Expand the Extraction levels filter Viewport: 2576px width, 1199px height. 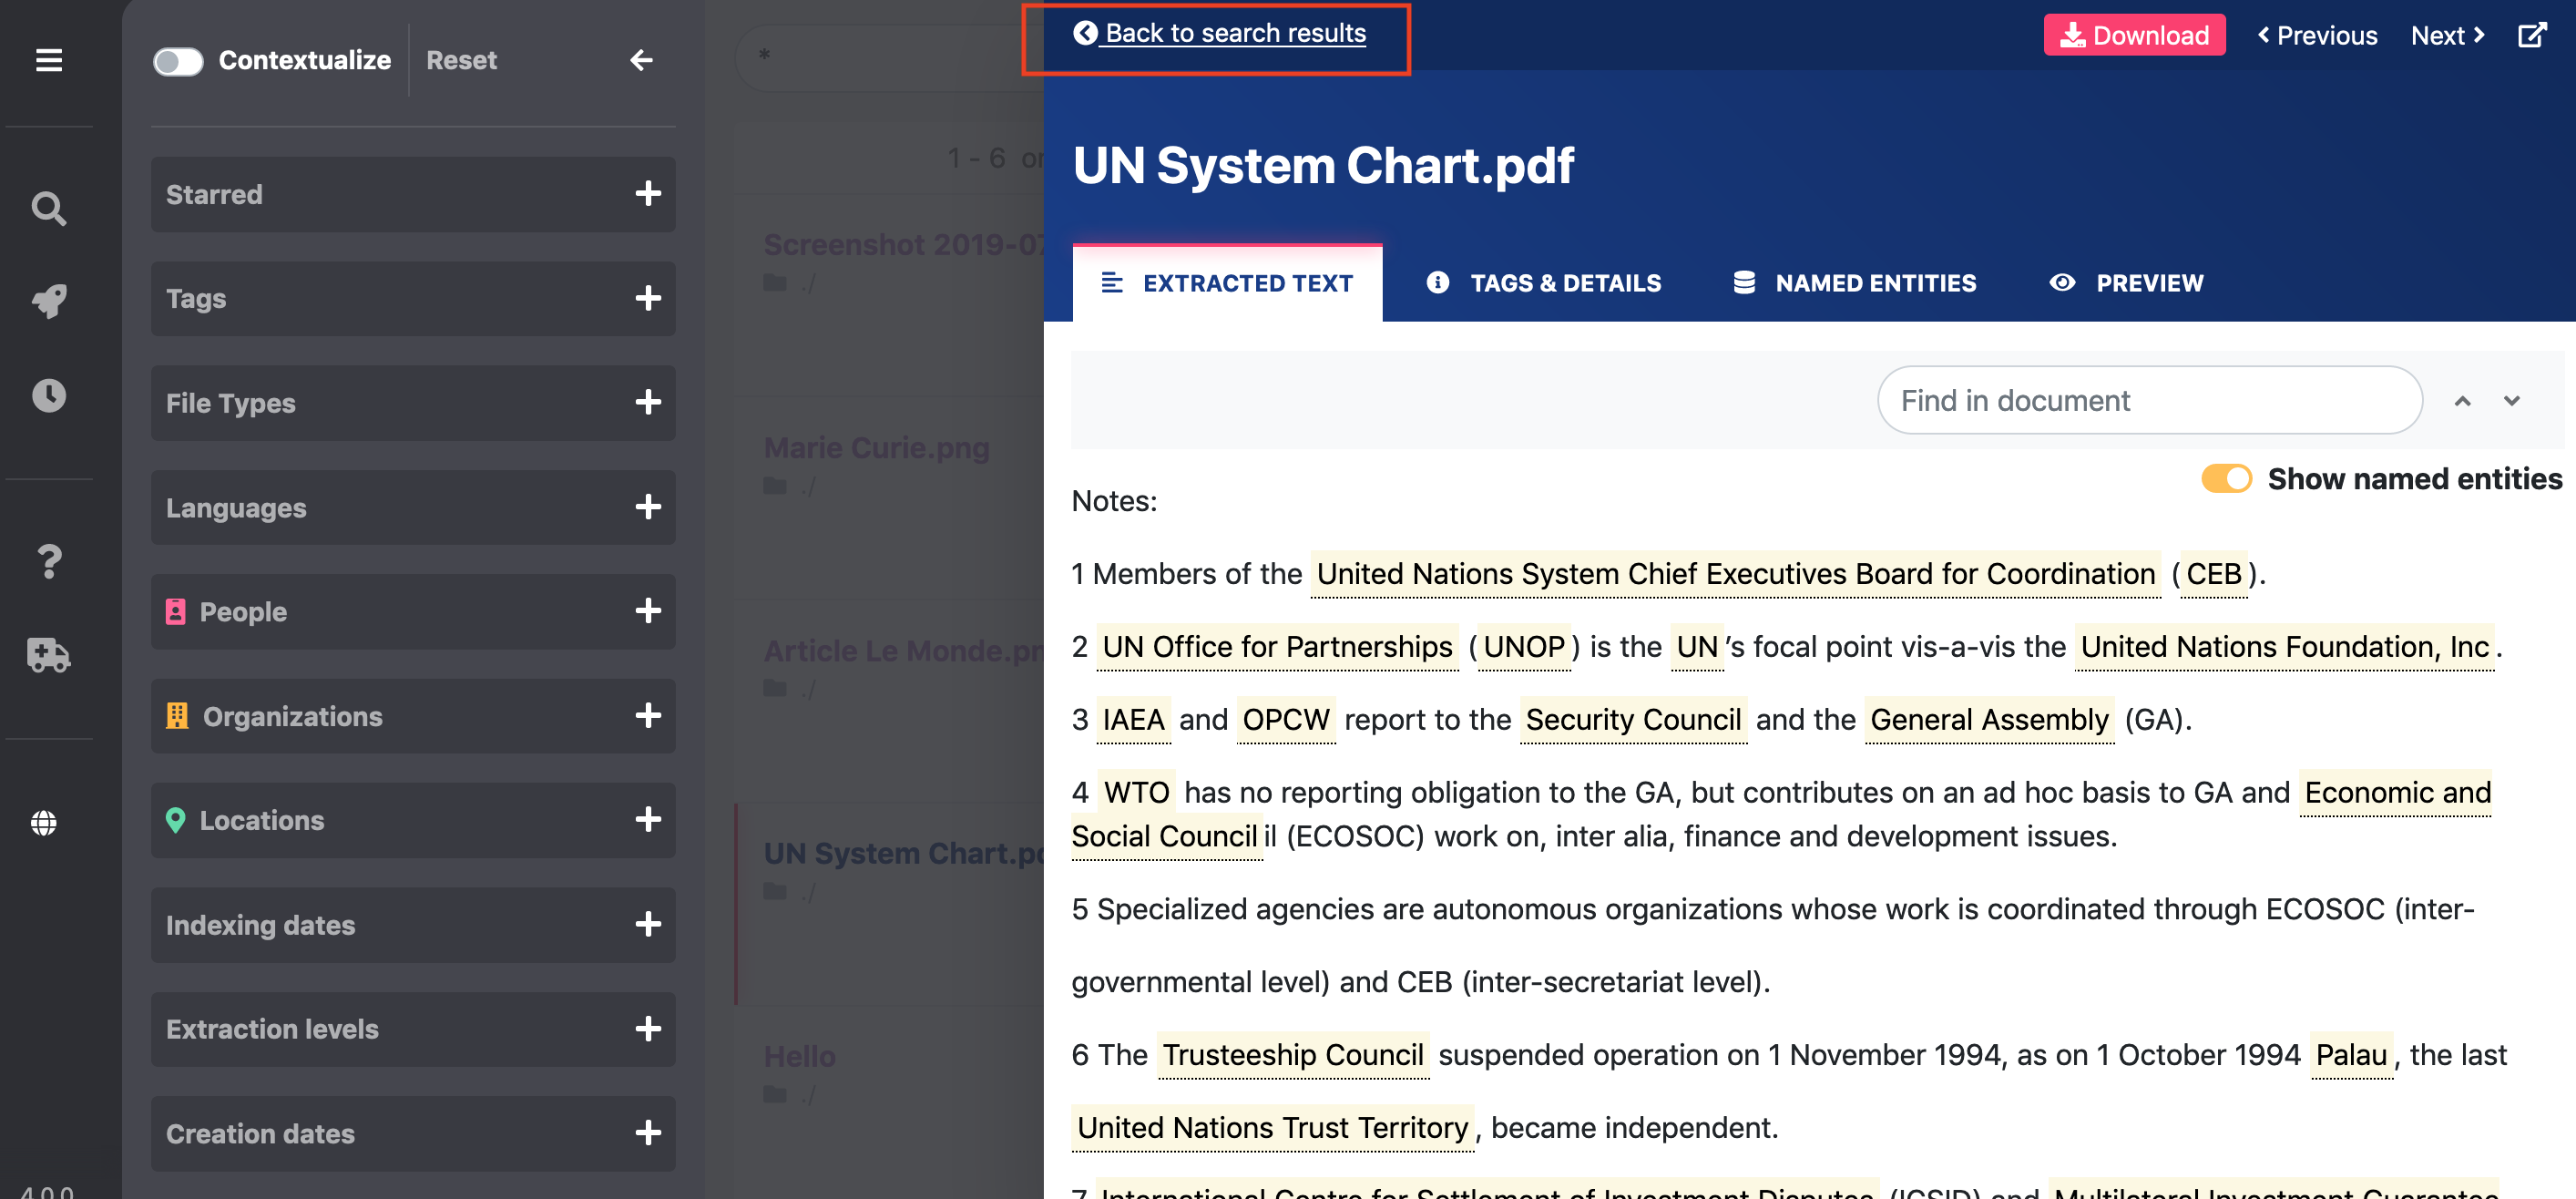point(413,1029)
